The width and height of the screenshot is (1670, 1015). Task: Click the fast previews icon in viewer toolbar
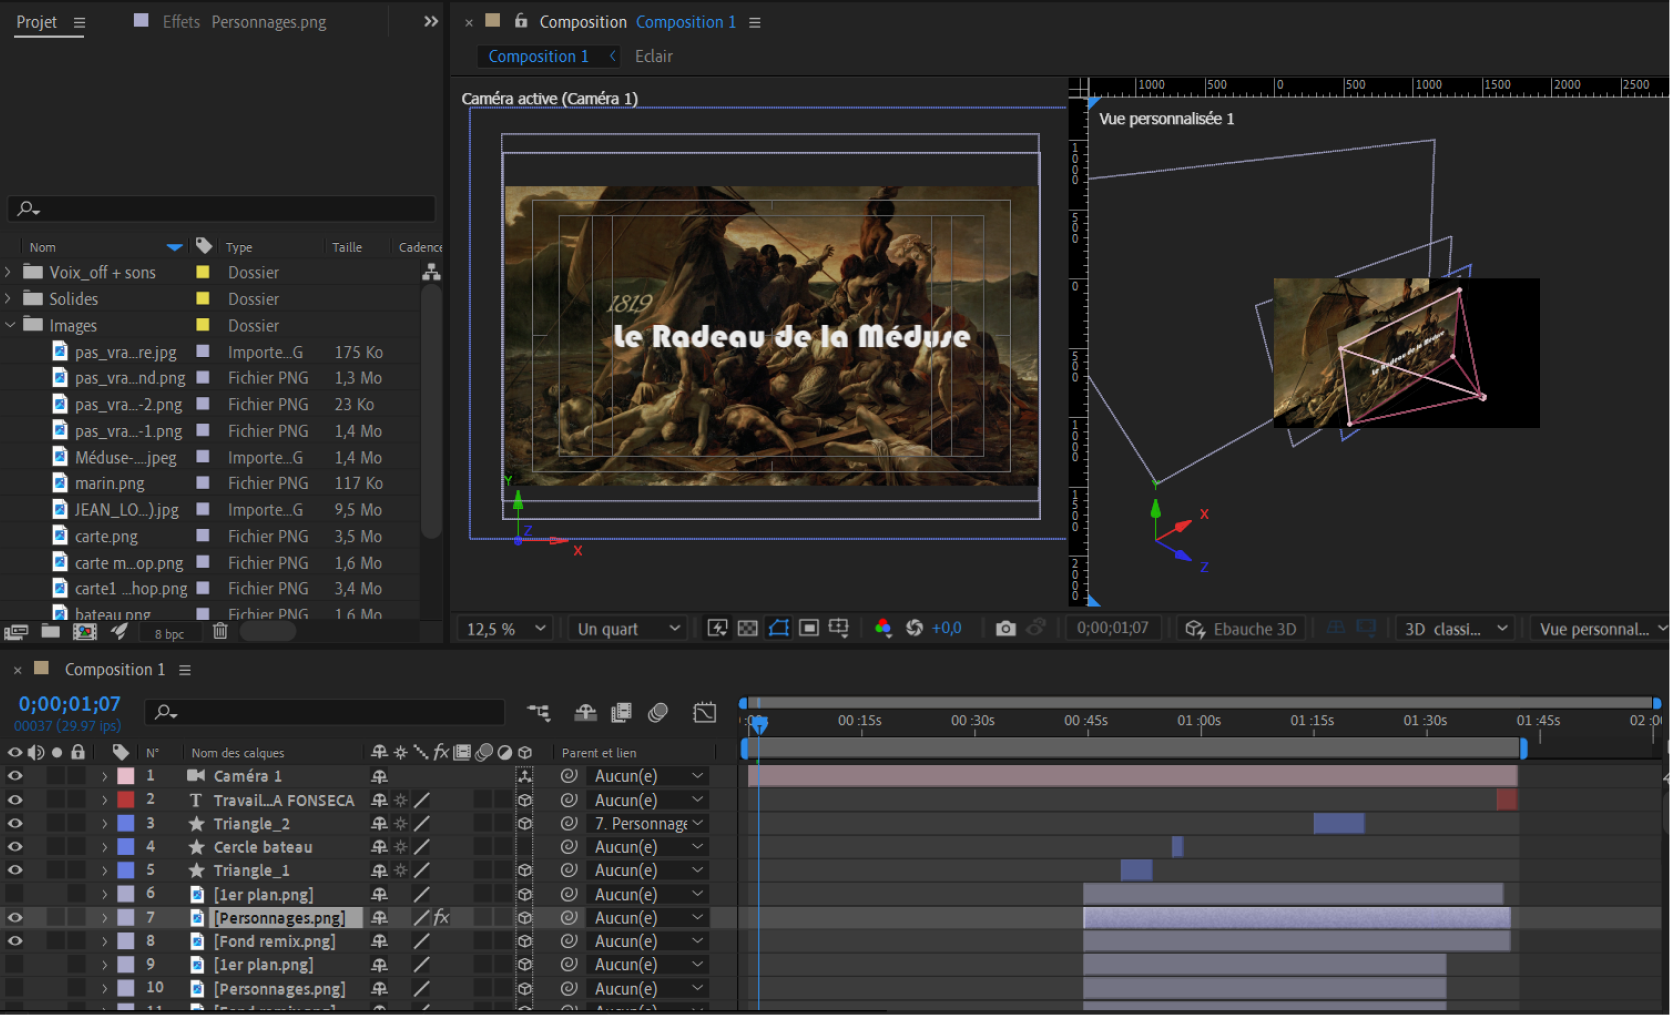pos(717,628)
